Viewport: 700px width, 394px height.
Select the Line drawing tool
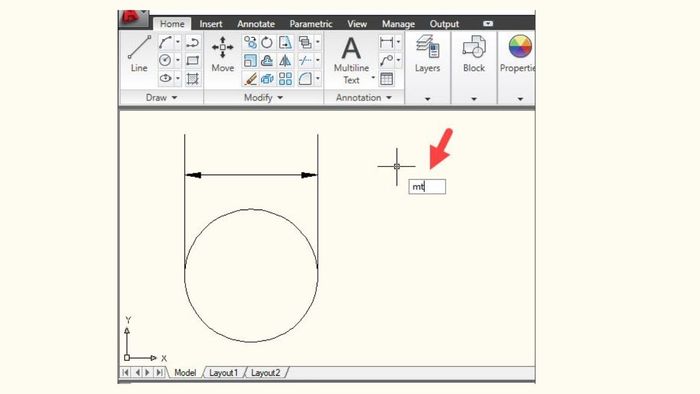[139, 54]
